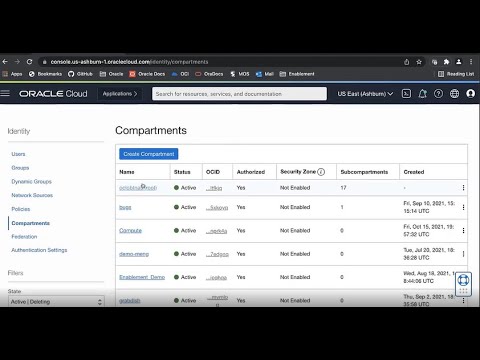
Task: Open the browser profile icon
Action: click(459, 62)
